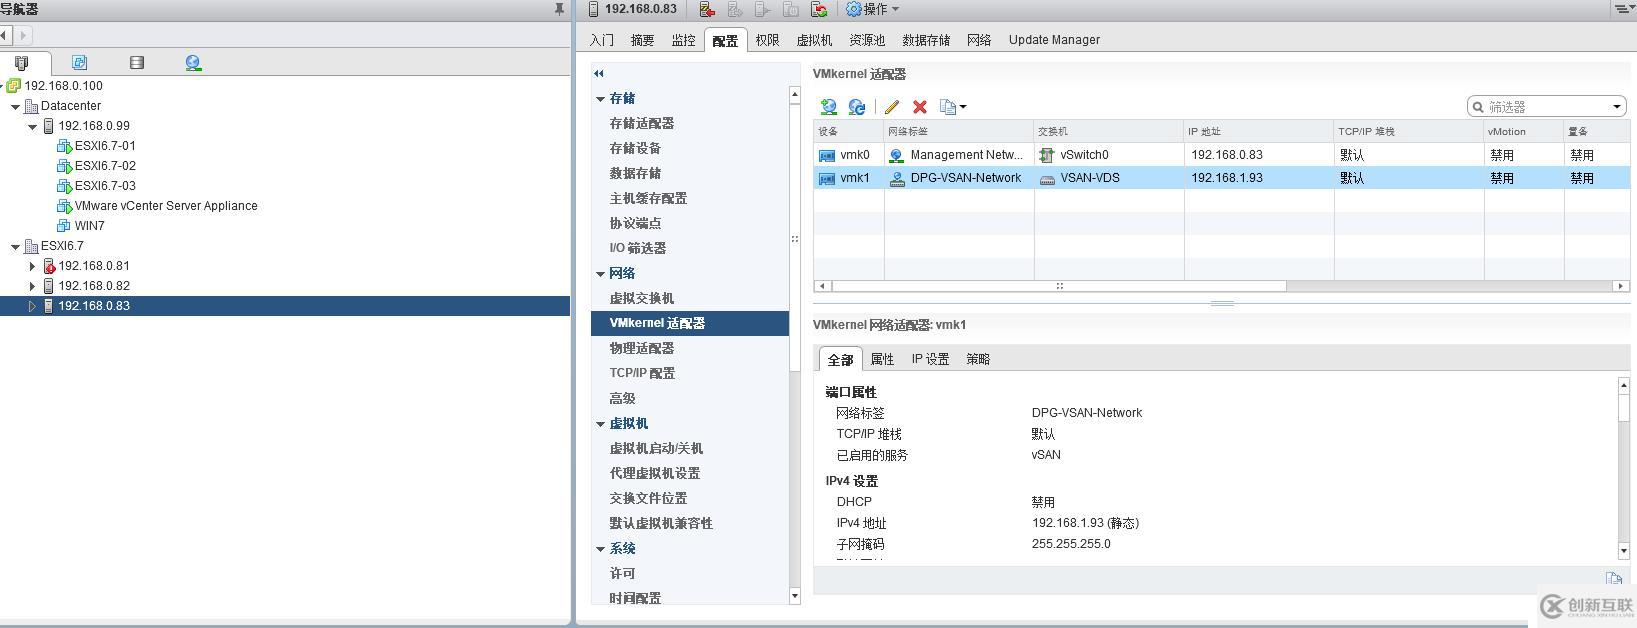Image resolution: width=1637 pixels, height=628 pixels.
Task: Add host networking icon in VMkernel toolbar
Action: point(828,106)
